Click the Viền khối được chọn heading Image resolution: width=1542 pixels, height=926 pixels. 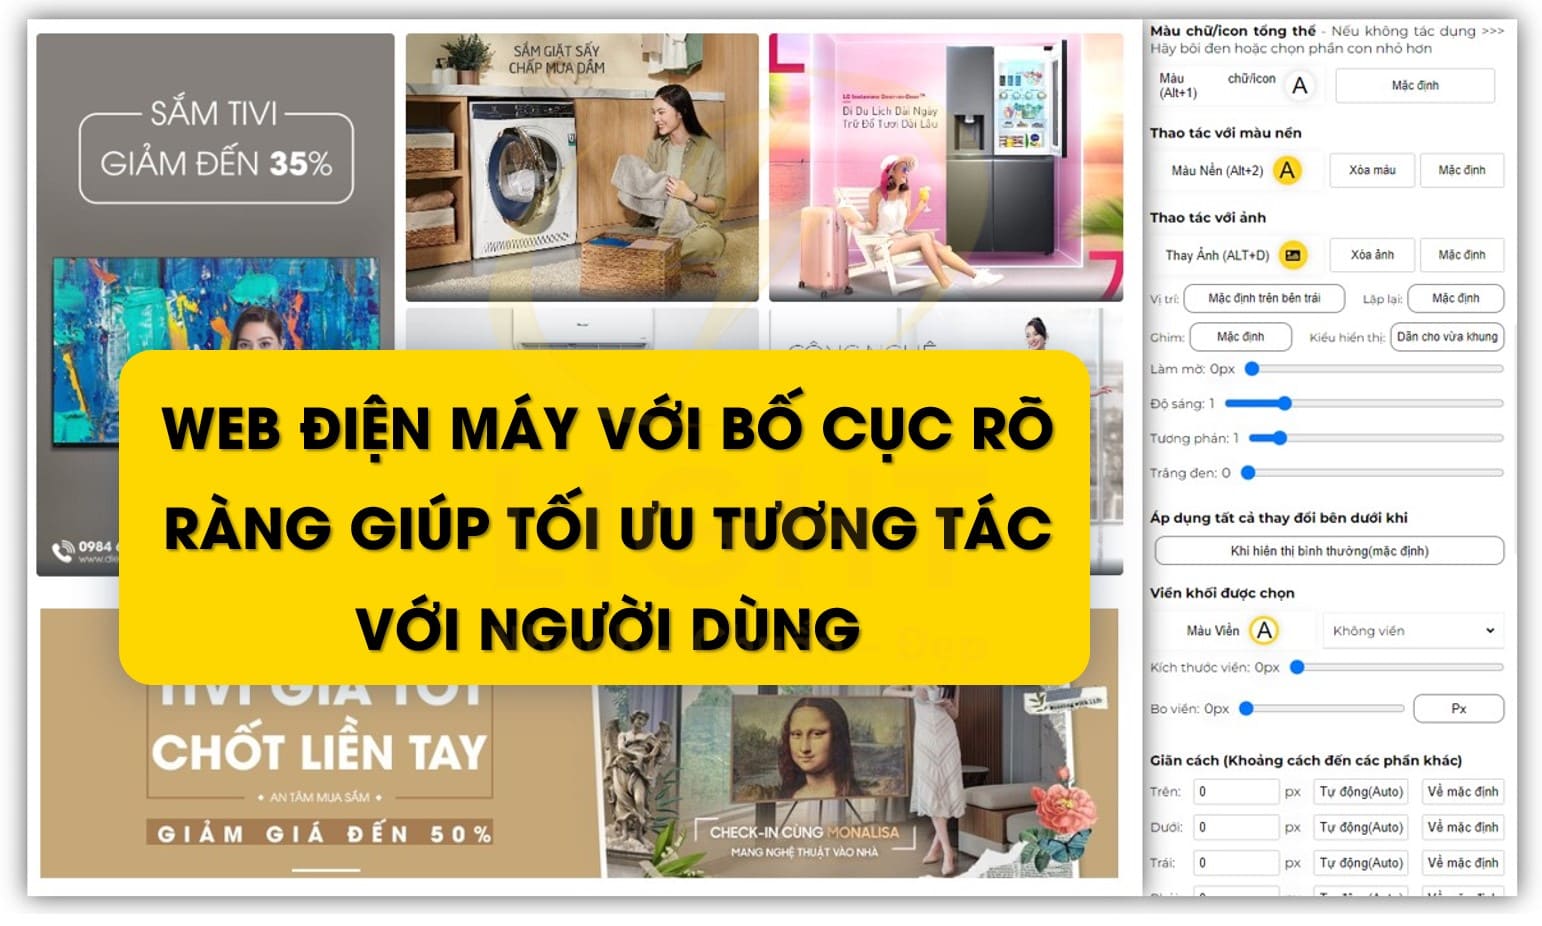pyautogui.click(x=1221, y=593)
